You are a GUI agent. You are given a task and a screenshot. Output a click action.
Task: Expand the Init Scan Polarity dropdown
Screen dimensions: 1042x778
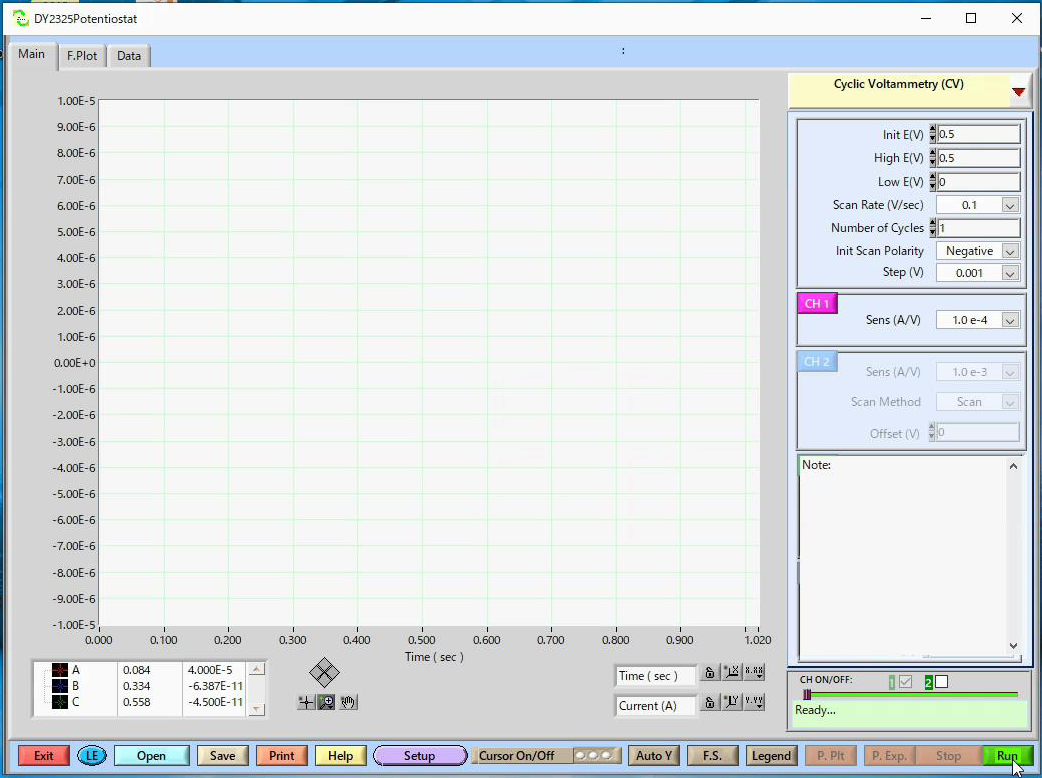pos(1009,251)
